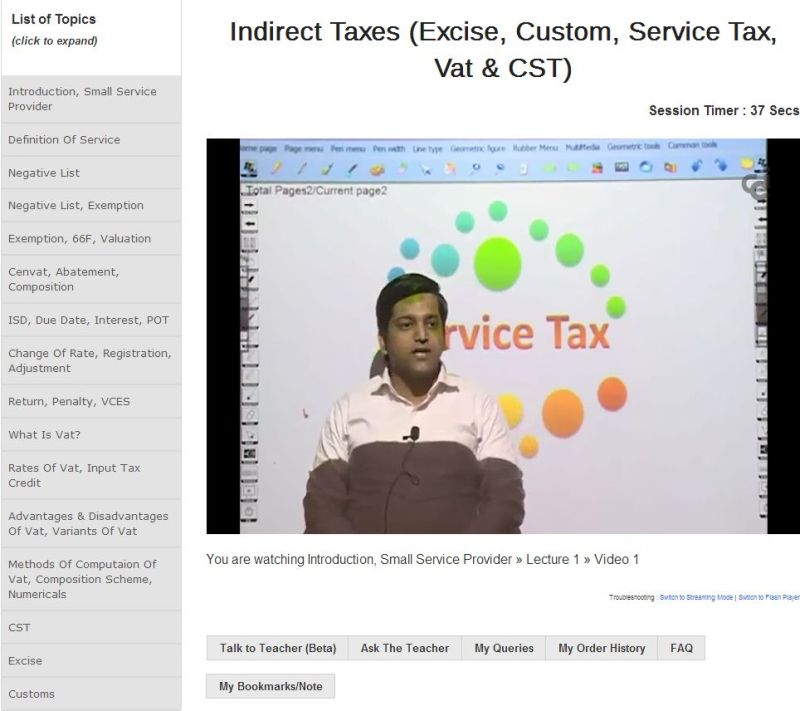Viewport: 800px width, 711px height.
Task: Open the Return, Penalty, VCES topic
Action: 90,402
